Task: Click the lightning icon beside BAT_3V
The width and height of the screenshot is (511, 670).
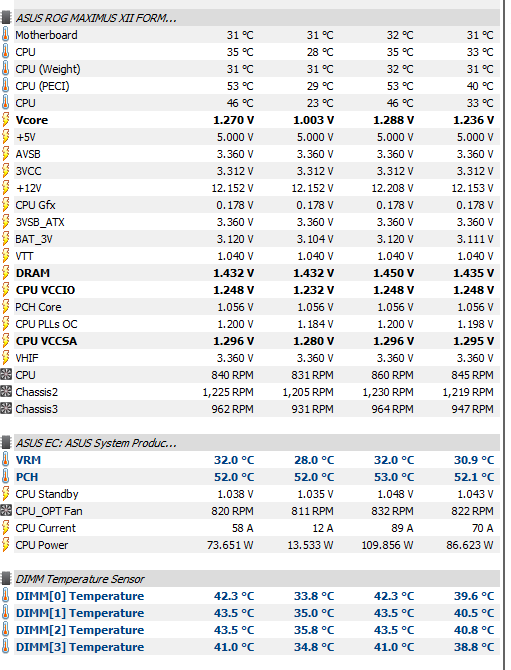Action: [6, 239]
